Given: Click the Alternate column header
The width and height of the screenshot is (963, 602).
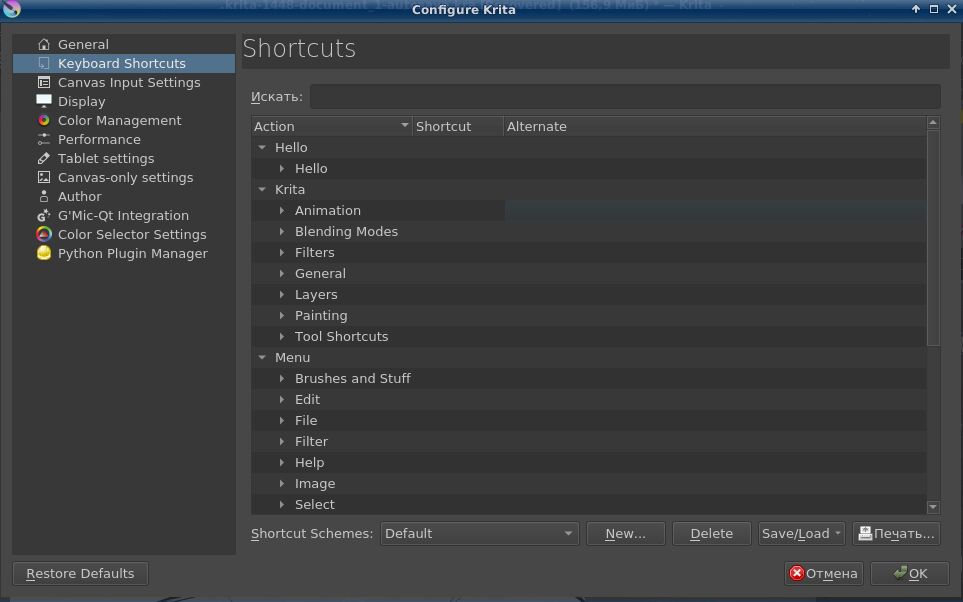Looking at the screenshot, I should (x=715, y=127).
